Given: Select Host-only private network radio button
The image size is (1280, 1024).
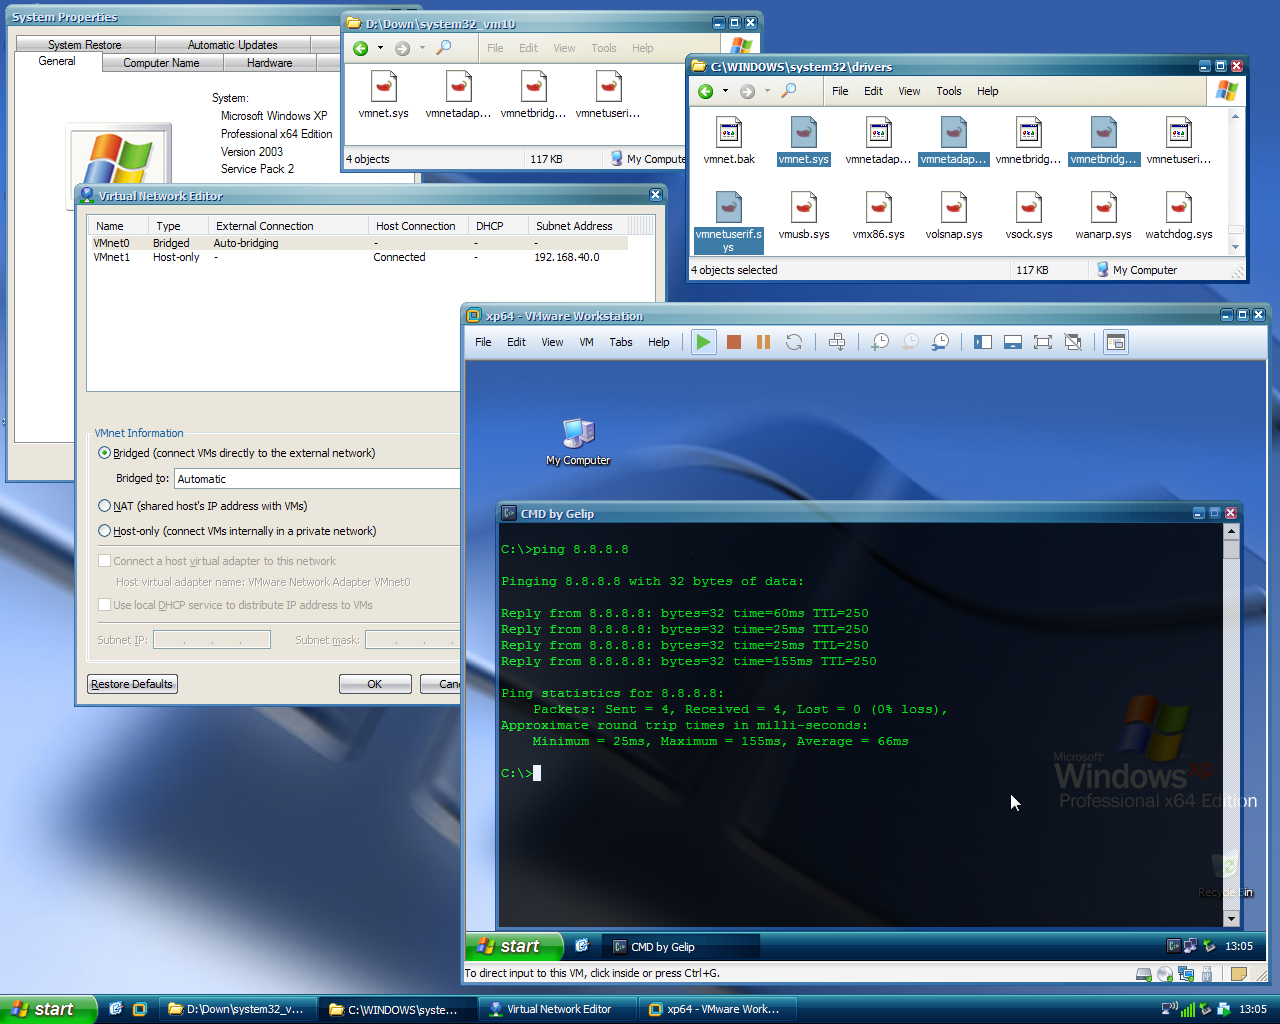Looking at the screenshot, I should pyautogui.click(x=104, y=531).
